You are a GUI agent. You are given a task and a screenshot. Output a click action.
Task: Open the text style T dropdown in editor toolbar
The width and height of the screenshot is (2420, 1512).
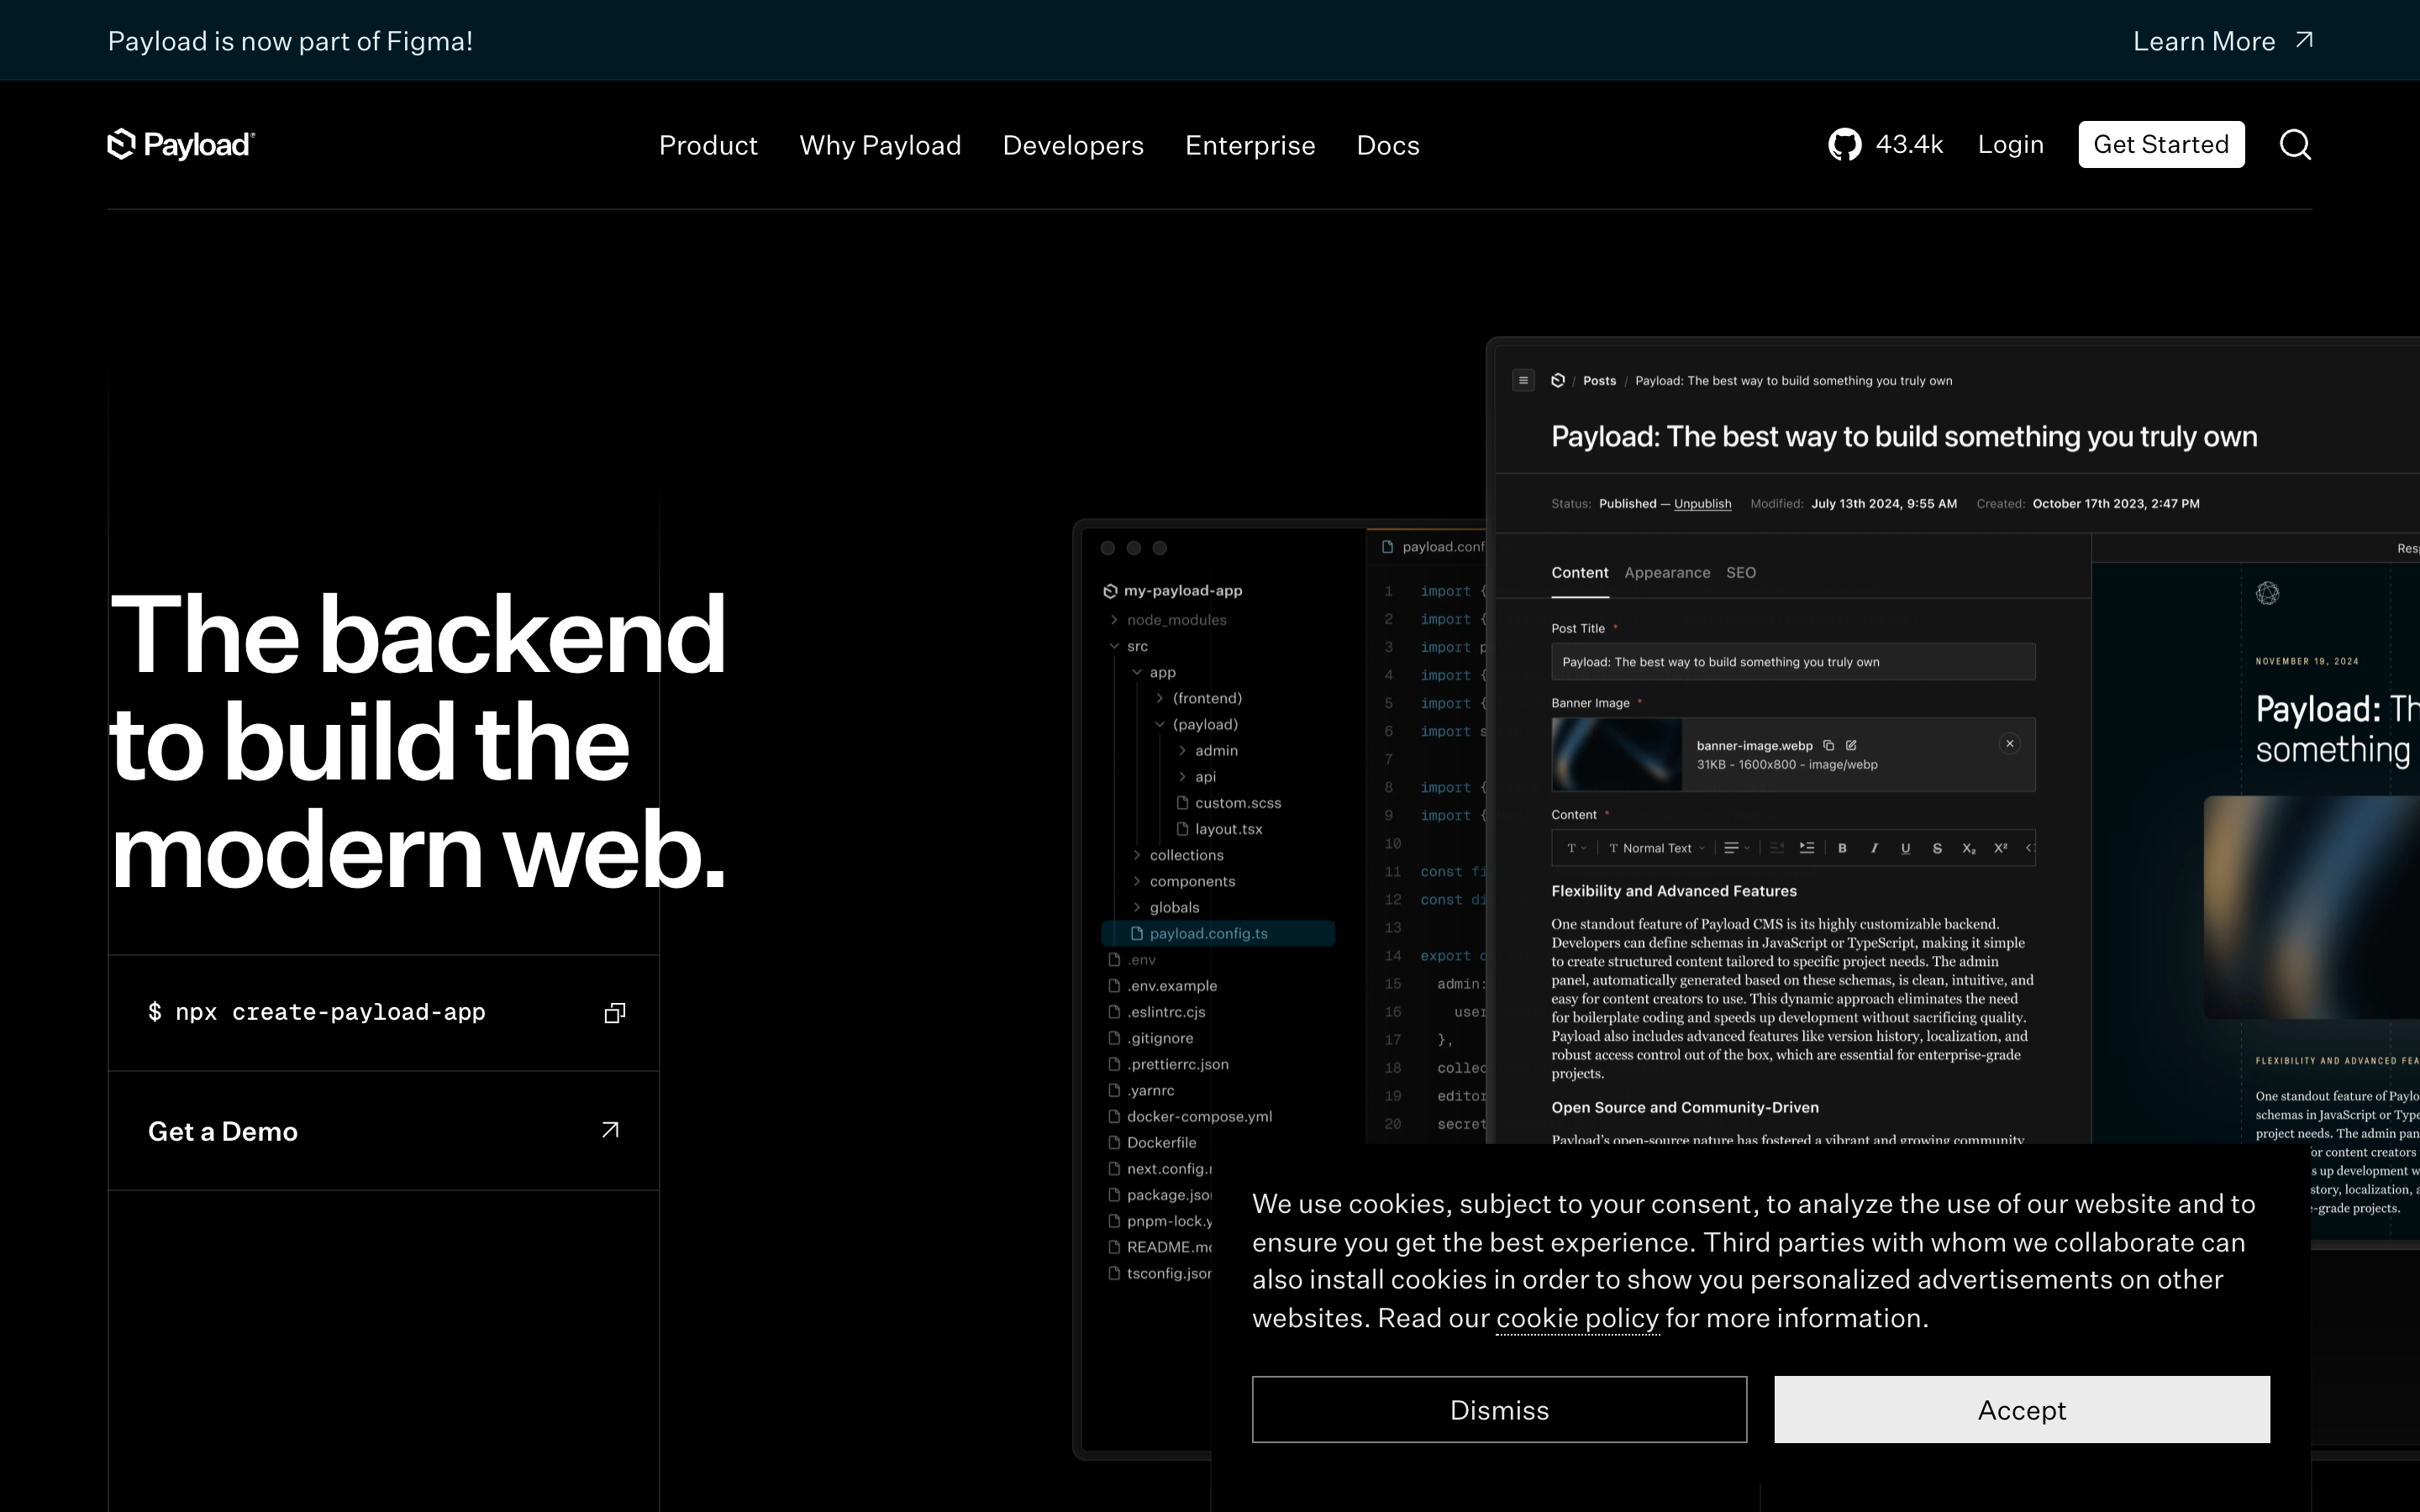point(1577,848)
